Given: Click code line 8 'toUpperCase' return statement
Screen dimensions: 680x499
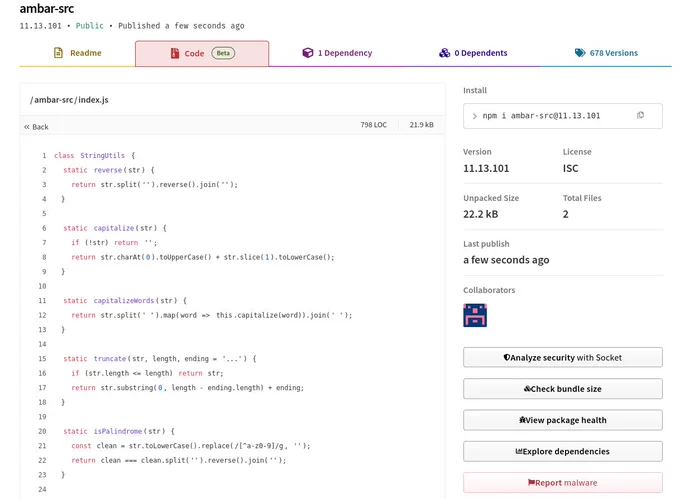Looking at the screenshot, I should pos(203,257).
